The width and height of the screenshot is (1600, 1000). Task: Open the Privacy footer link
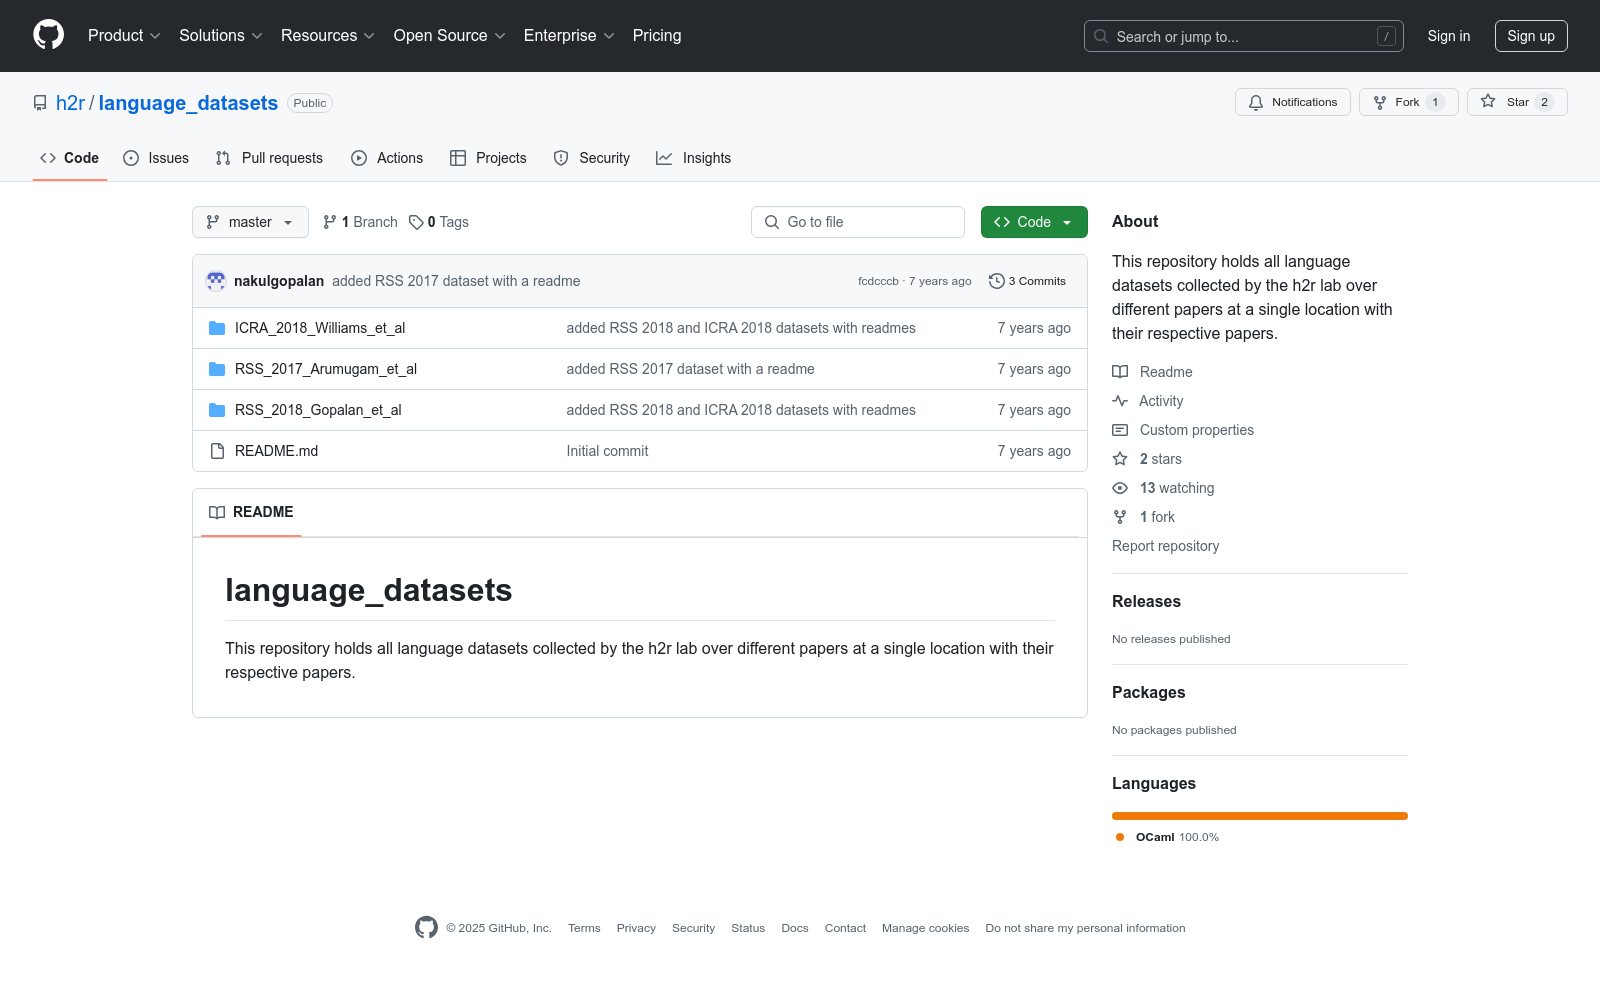click(x=636, y=928)
